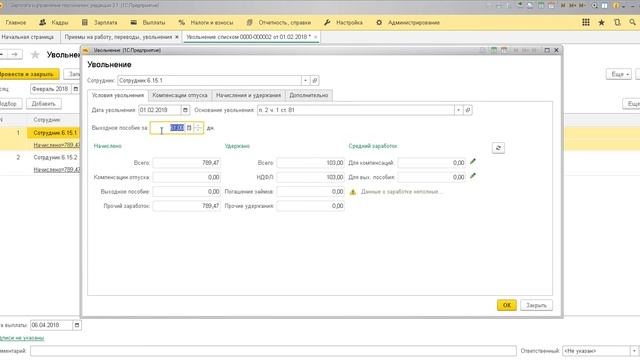Open the Еще dropdown at top right

click(619, 74)
